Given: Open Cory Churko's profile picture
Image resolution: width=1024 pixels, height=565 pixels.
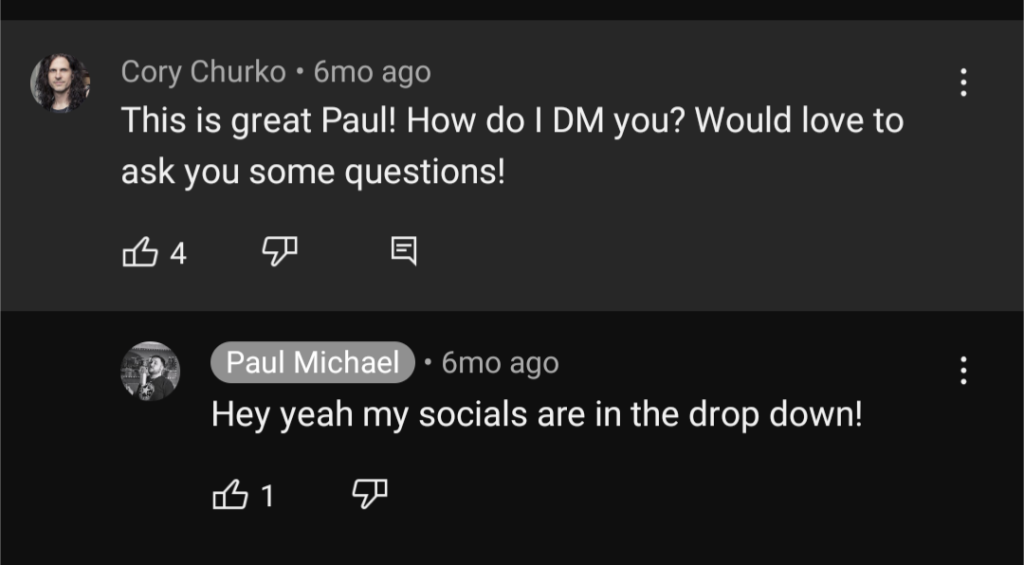Looking at the screenshot, I should point(59,82).
